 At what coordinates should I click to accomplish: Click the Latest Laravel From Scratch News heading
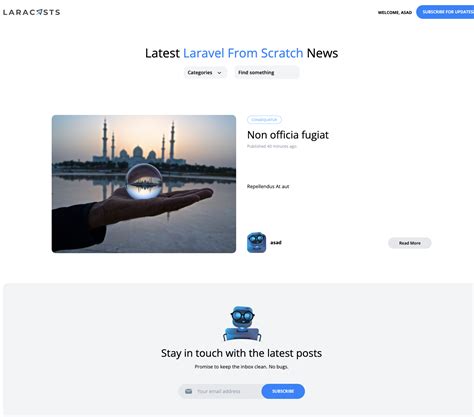coord(241,53)
